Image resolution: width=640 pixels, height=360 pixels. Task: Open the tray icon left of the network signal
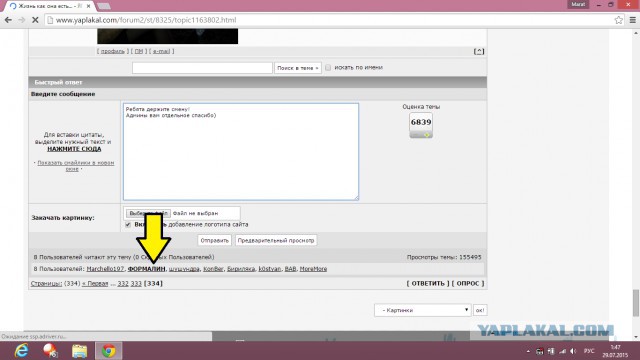pos(551,351)
